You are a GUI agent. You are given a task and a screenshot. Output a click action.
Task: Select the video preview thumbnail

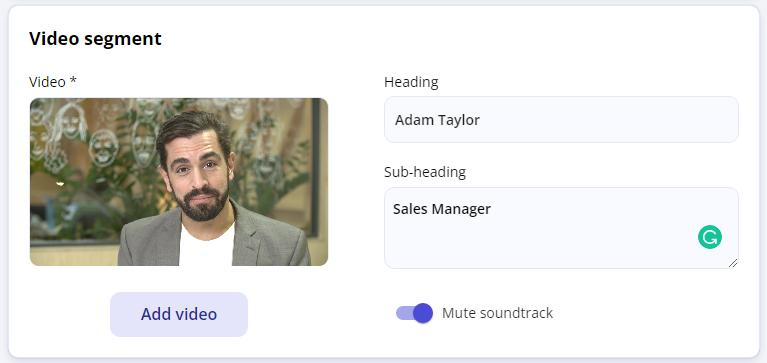(x=179, y=182)
